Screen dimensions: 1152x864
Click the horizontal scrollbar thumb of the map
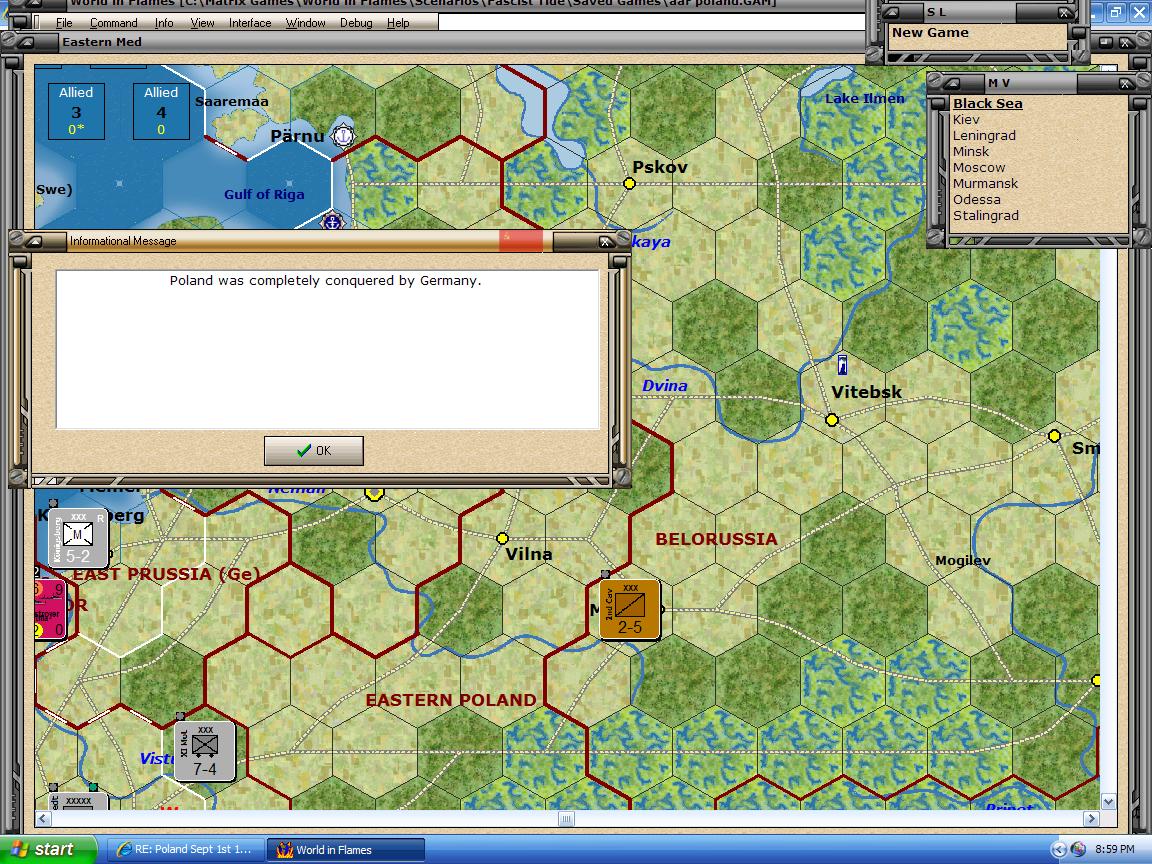click(x=566, y=818)
